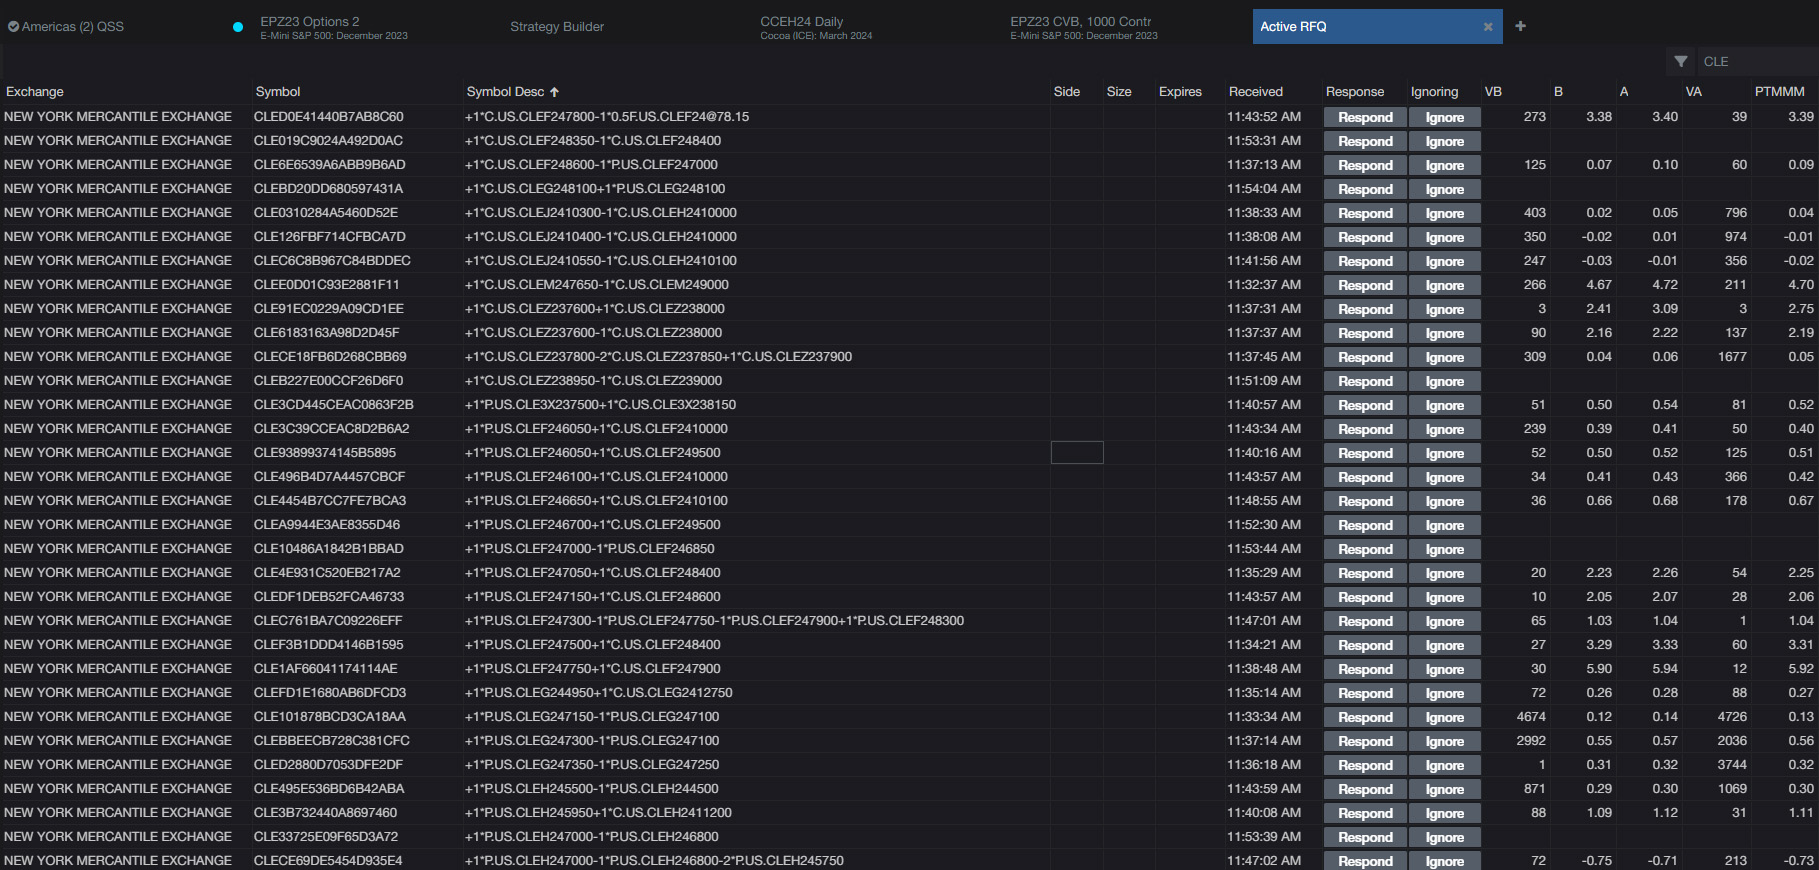The image size is (1819, 870).
Task: Close the Active RFQ tab
Action: click(x=1488, y=27)
